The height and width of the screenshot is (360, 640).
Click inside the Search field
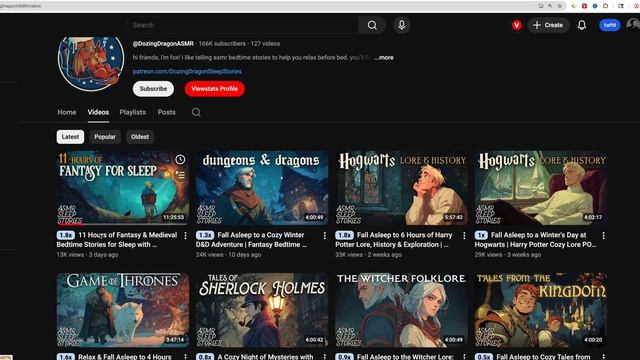point(243,25)
